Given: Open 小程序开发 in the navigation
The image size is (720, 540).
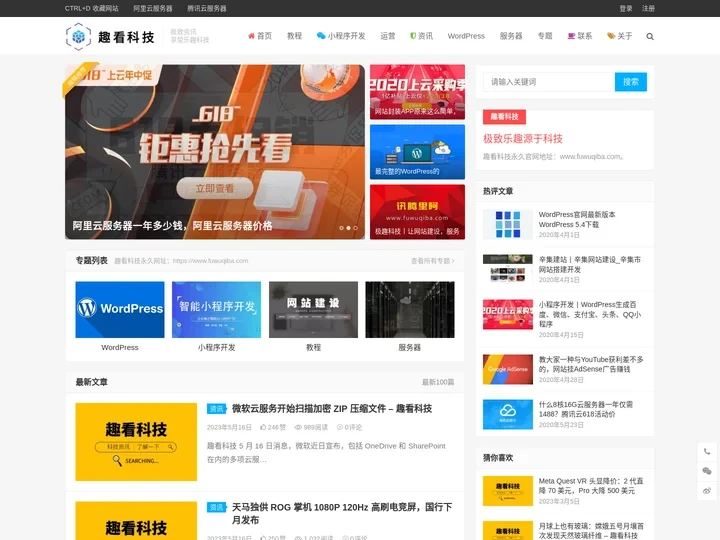Looking at the screenshot, I should [341, 36].
